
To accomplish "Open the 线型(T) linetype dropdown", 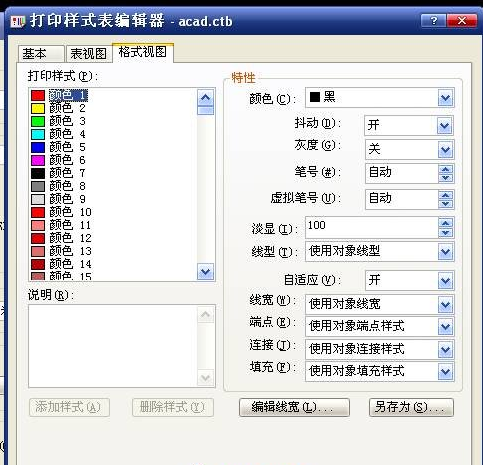I will pyautogui.click(x=446, y=252).
